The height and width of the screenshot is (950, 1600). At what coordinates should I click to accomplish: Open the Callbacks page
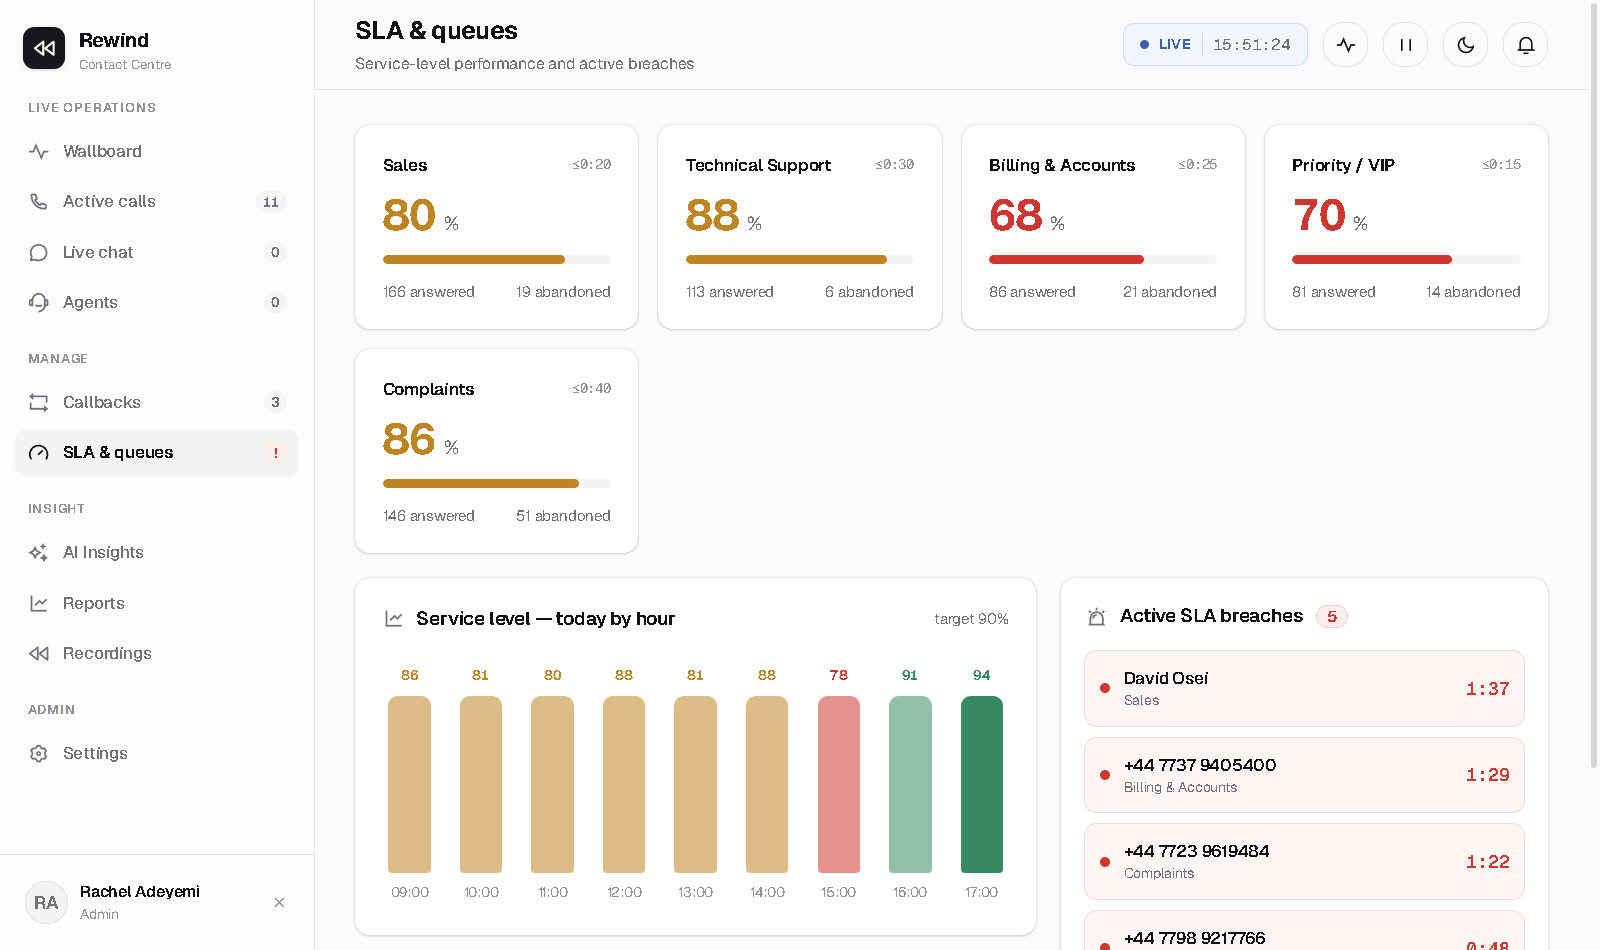157,403
